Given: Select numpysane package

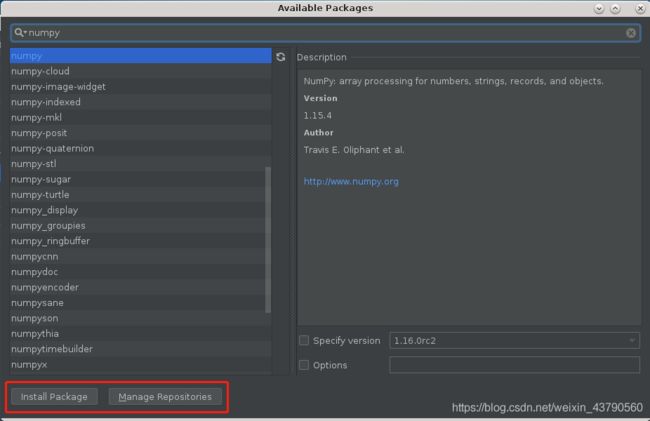Looking at the screenshot, I should pyautogui.click(x=141, y=302).
